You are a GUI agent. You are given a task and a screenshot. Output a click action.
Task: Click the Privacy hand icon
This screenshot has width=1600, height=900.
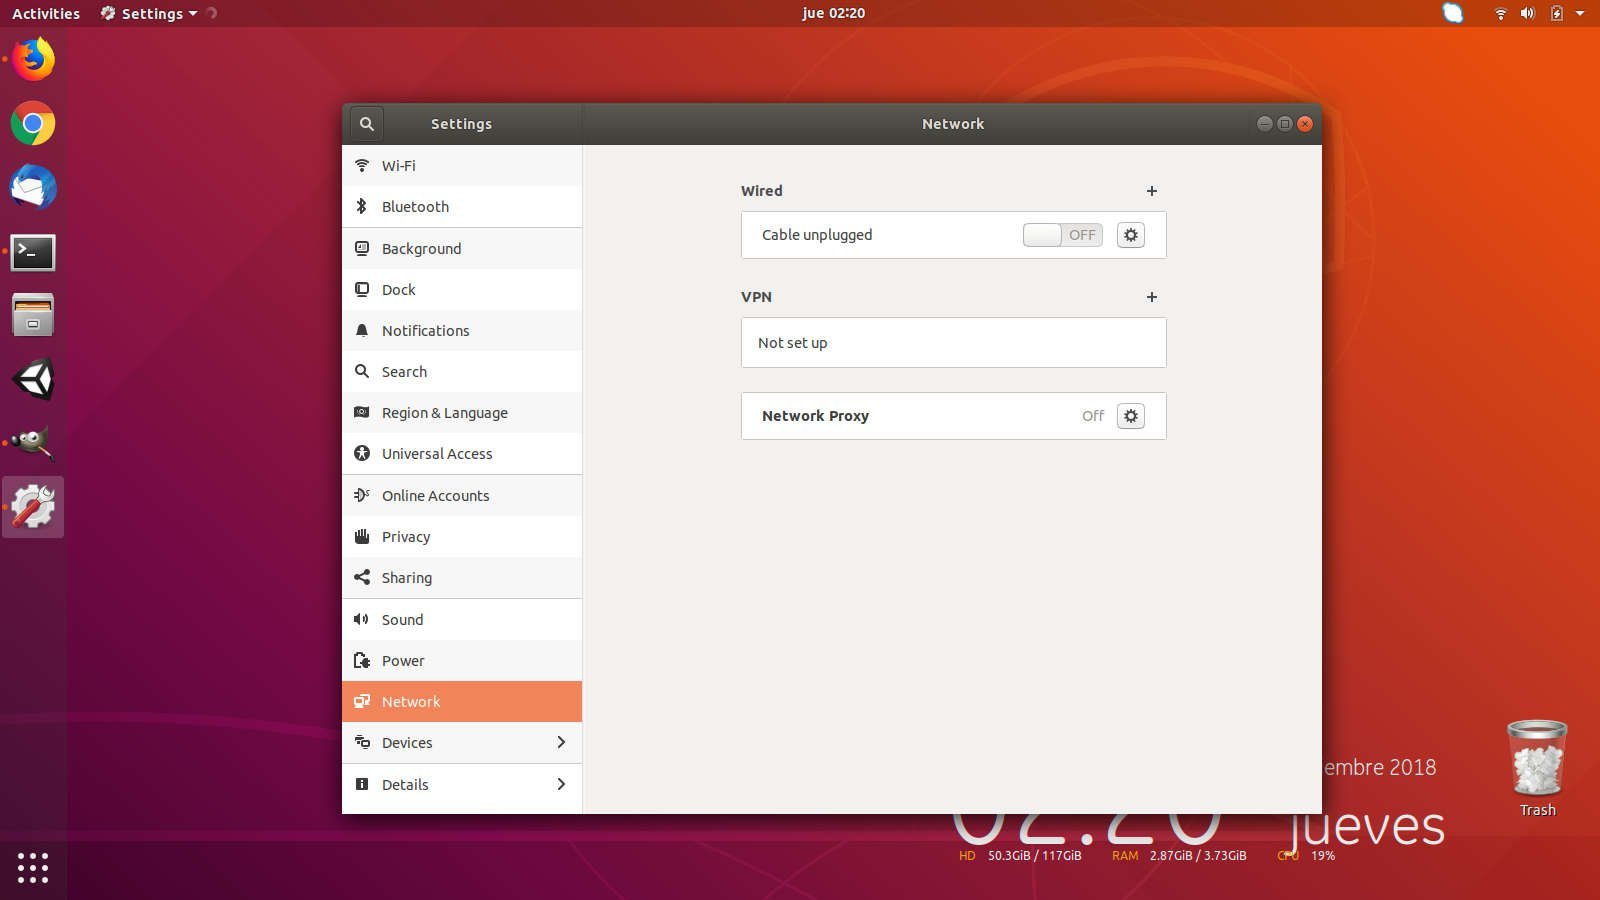point(362,536)
